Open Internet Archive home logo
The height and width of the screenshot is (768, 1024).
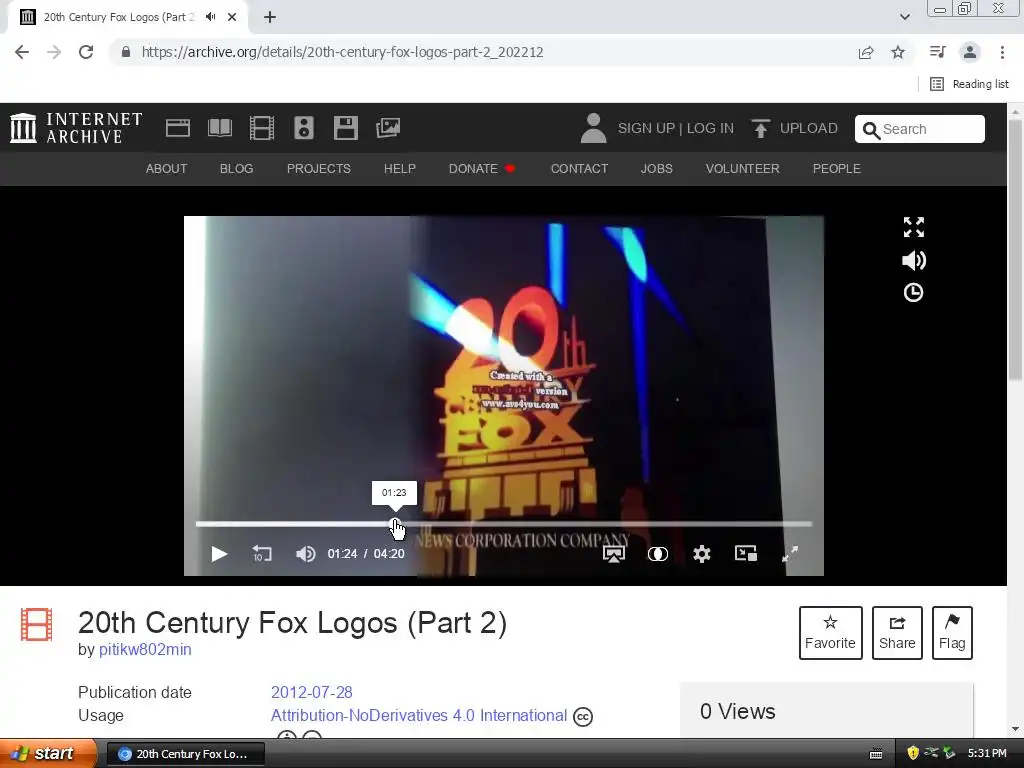coord(76,128)
